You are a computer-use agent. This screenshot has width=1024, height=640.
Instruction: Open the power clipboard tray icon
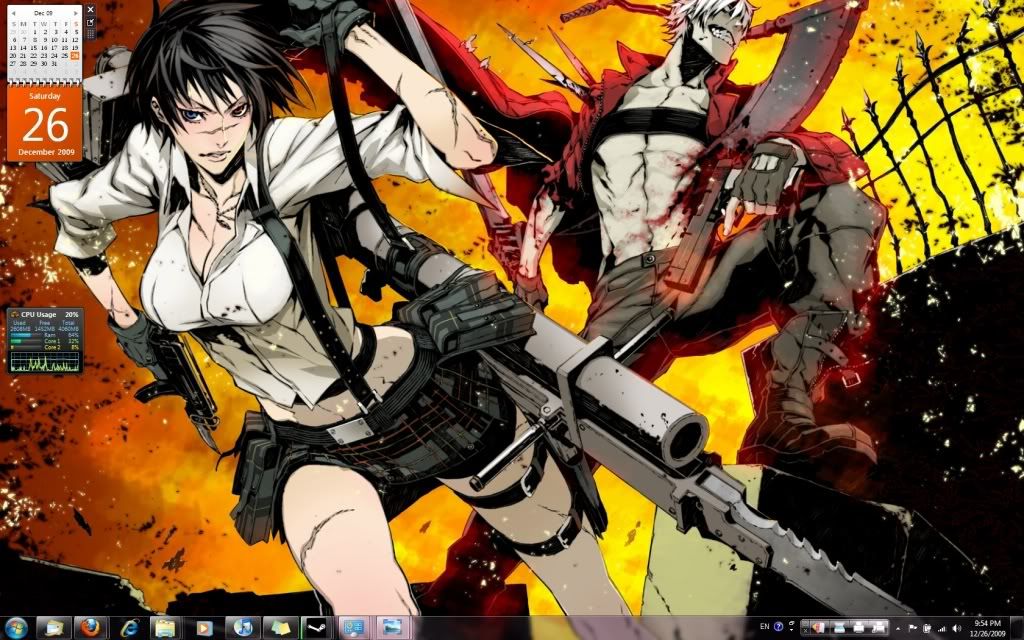click(927, 628)
